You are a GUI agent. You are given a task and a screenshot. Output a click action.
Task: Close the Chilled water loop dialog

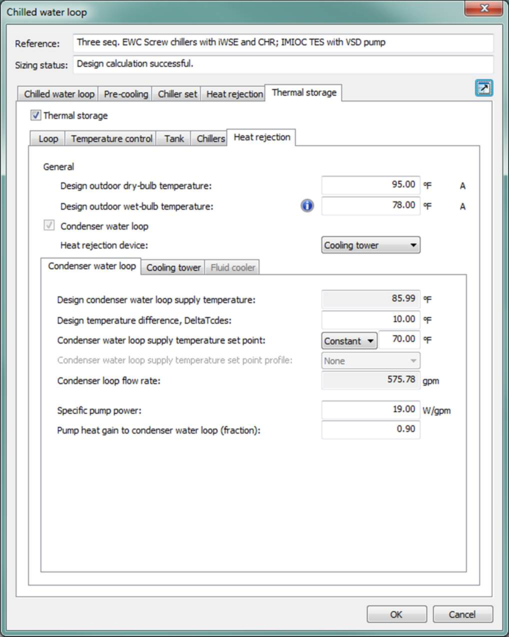(x=483, y=8)
